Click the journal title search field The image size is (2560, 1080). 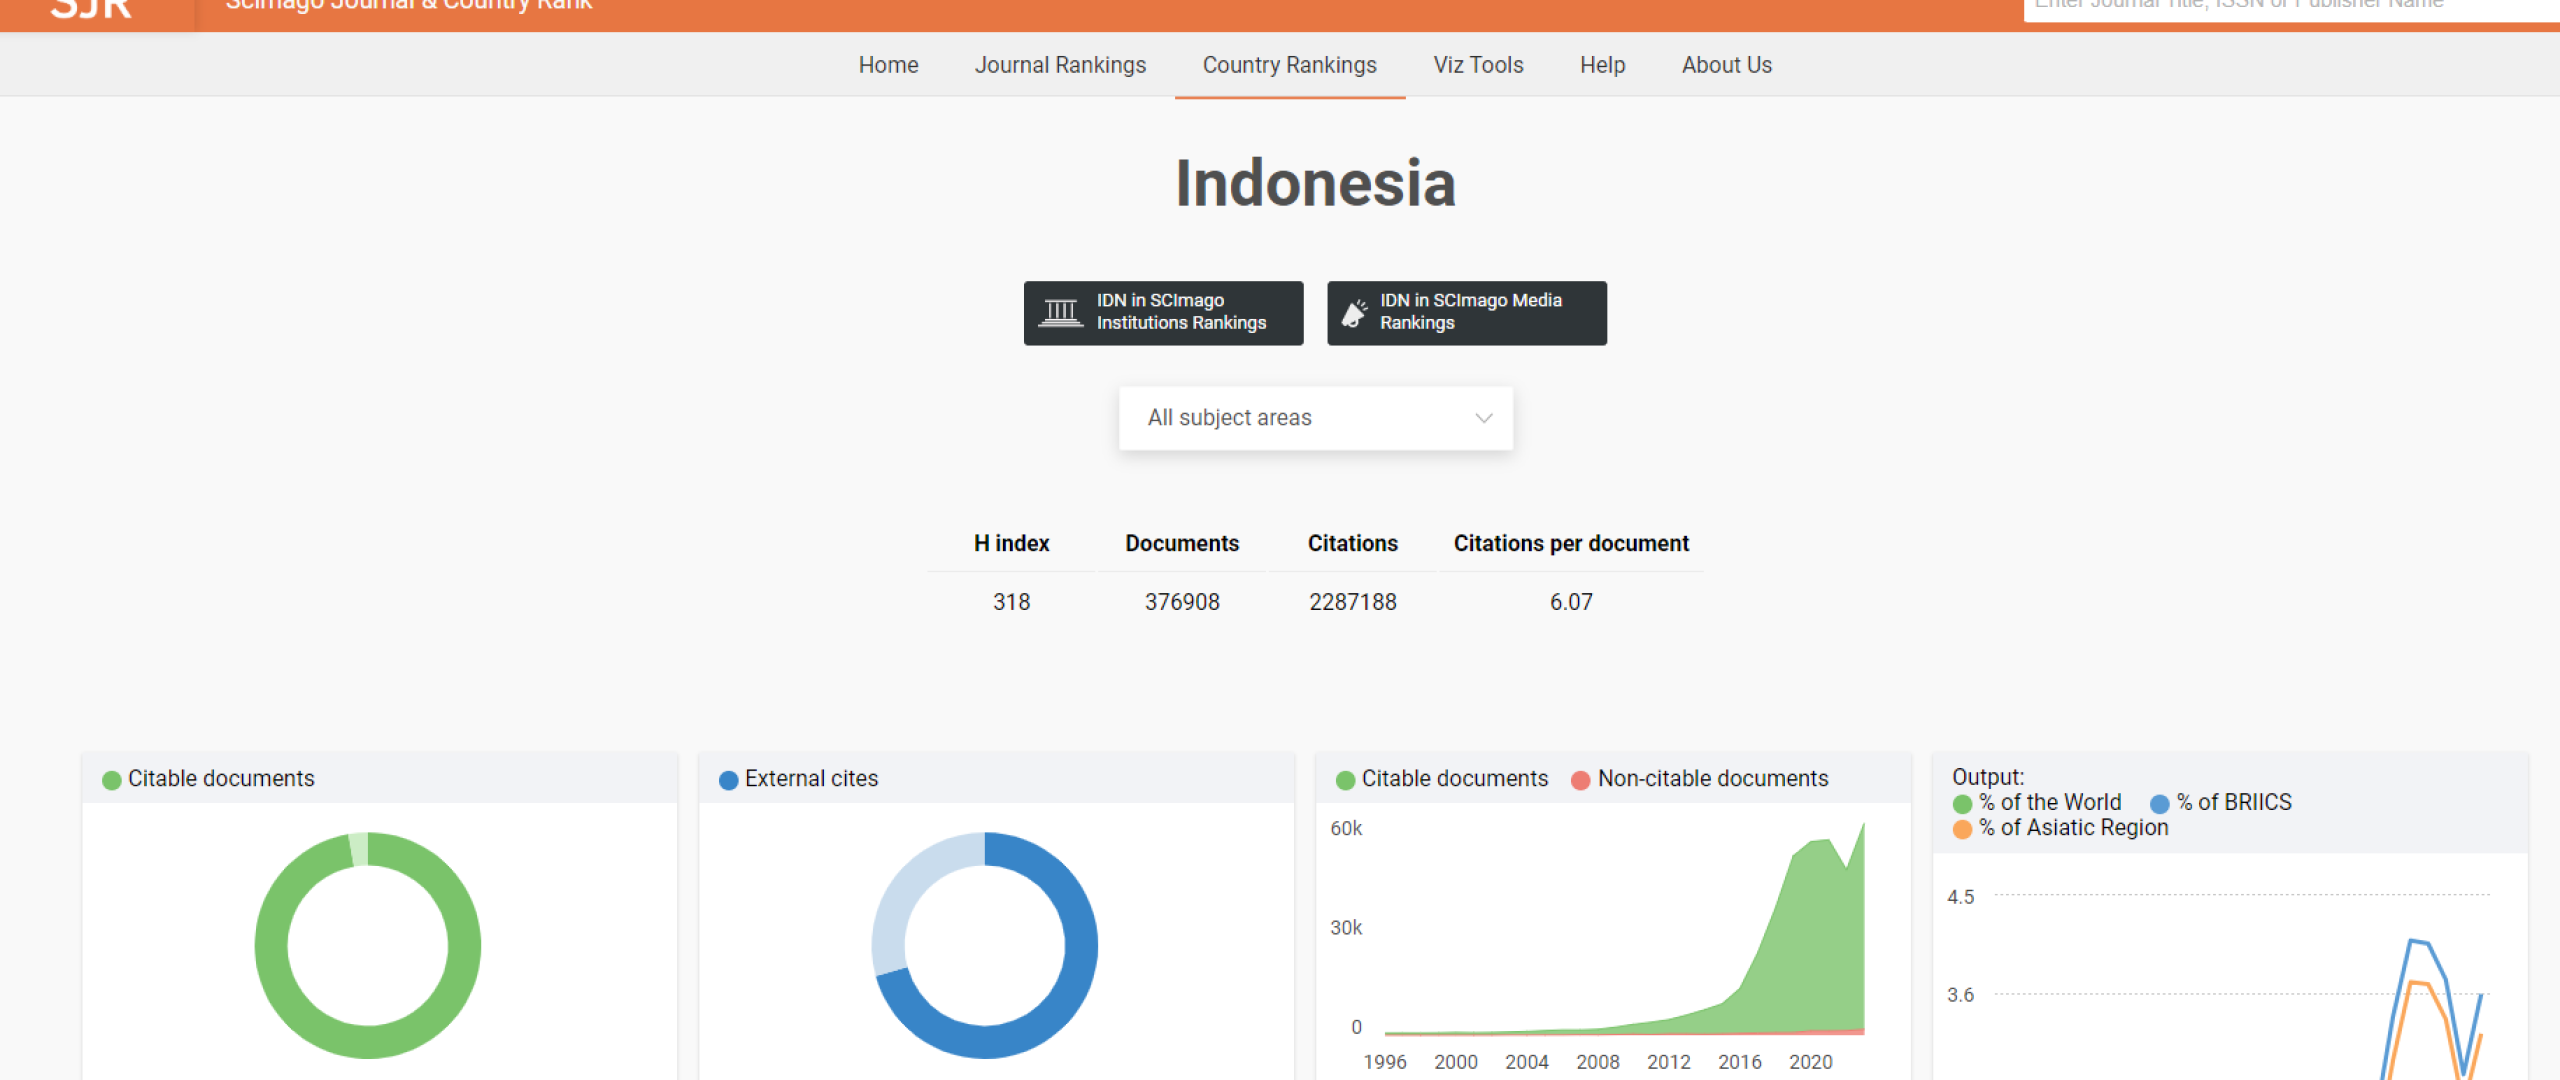2291,8
